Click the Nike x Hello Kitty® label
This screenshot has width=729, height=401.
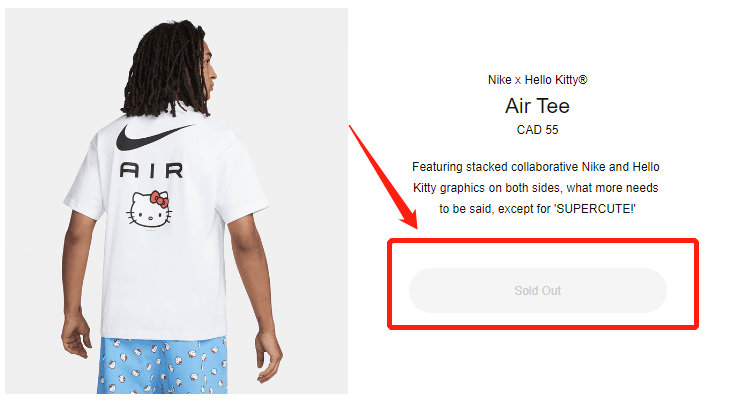pos(537,80)
